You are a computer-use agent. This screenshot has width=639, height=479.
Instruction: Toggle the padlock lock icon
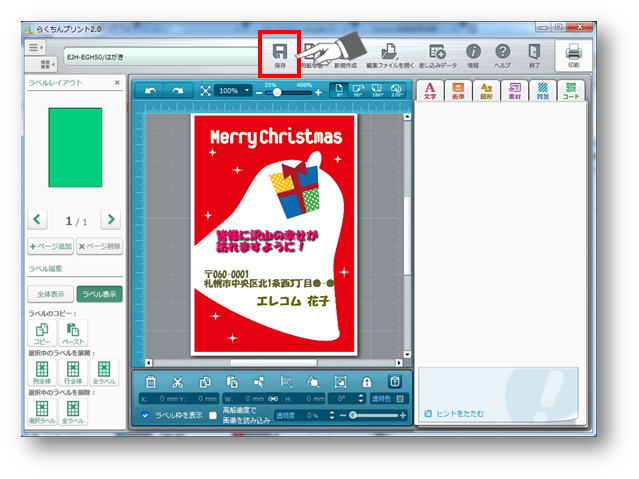coord(367,382)
